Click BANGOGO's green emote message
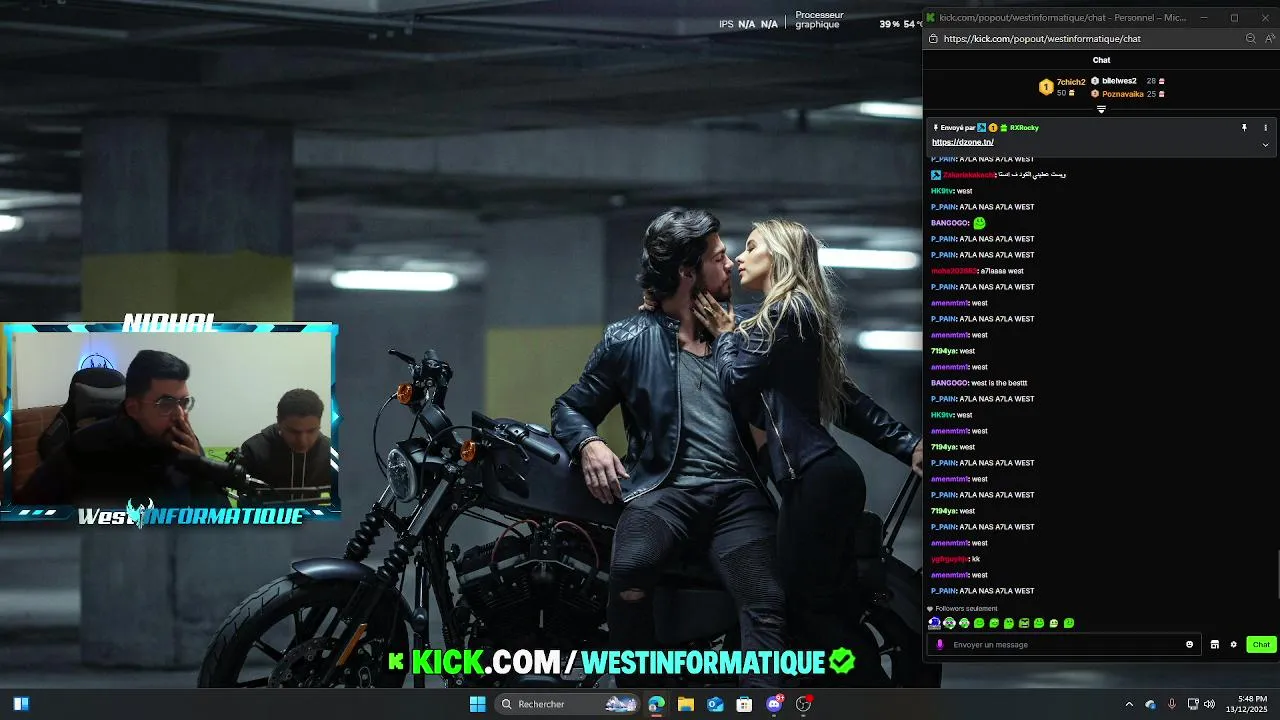The image size is (1280, 720). 979,223
